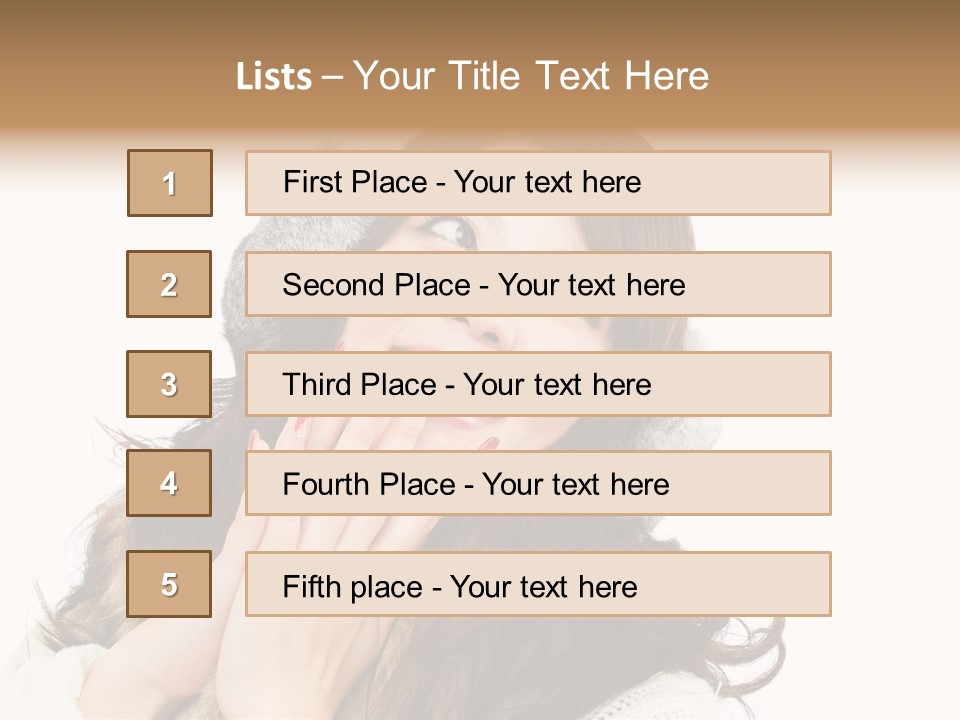Select the Second Place text bar

pyautogui.click(x=538, y=284)
